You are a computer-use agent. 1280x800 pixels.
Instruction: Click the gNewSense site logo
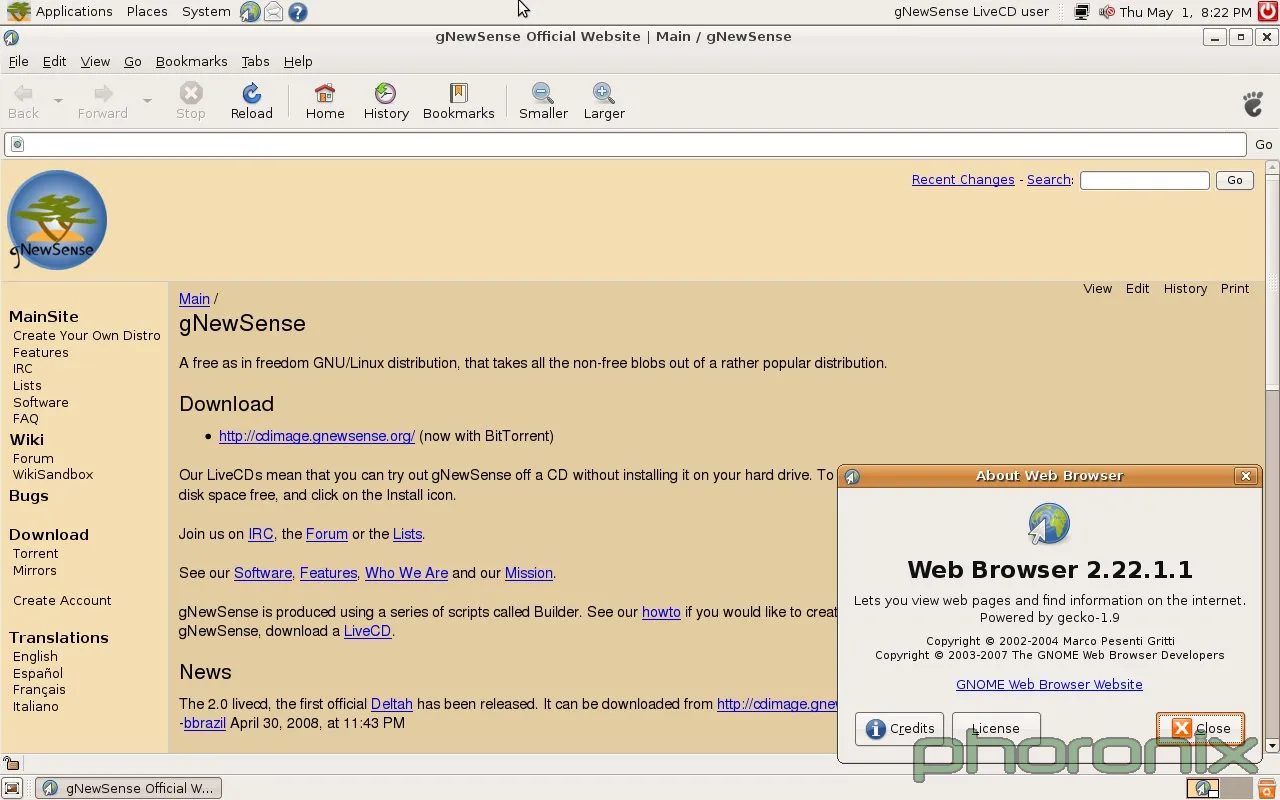[56, 220]
